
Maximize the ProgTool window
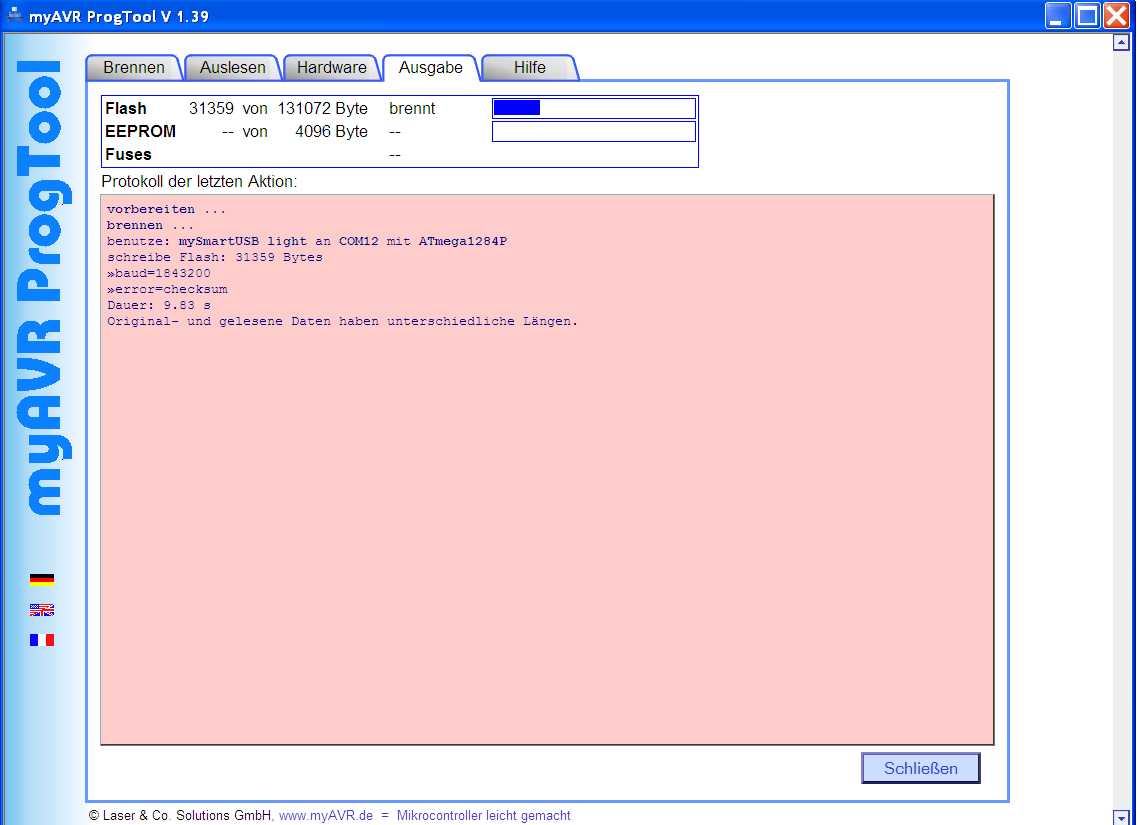tap(1086, 15)
